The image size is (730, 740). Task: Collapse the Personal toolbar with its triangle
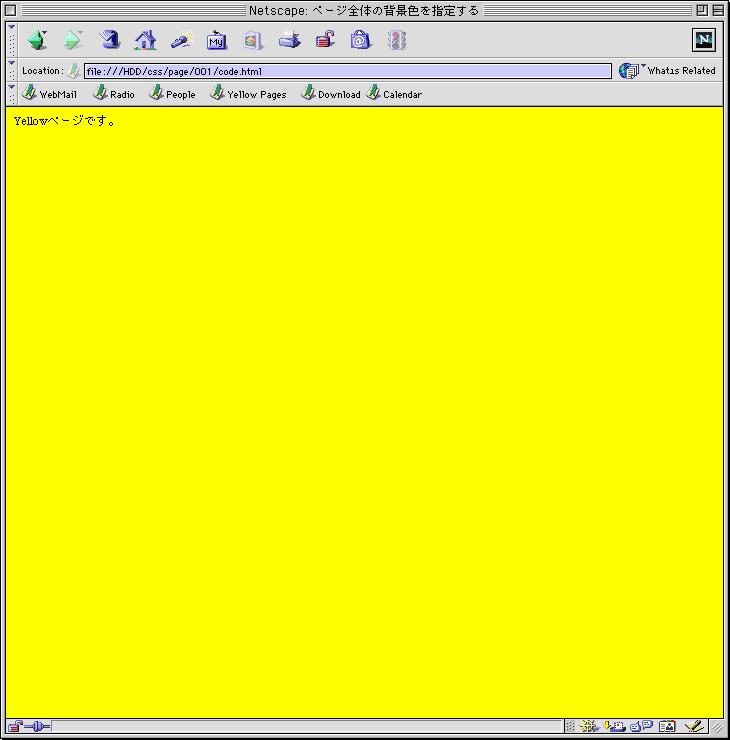click(x=12, y=87)
